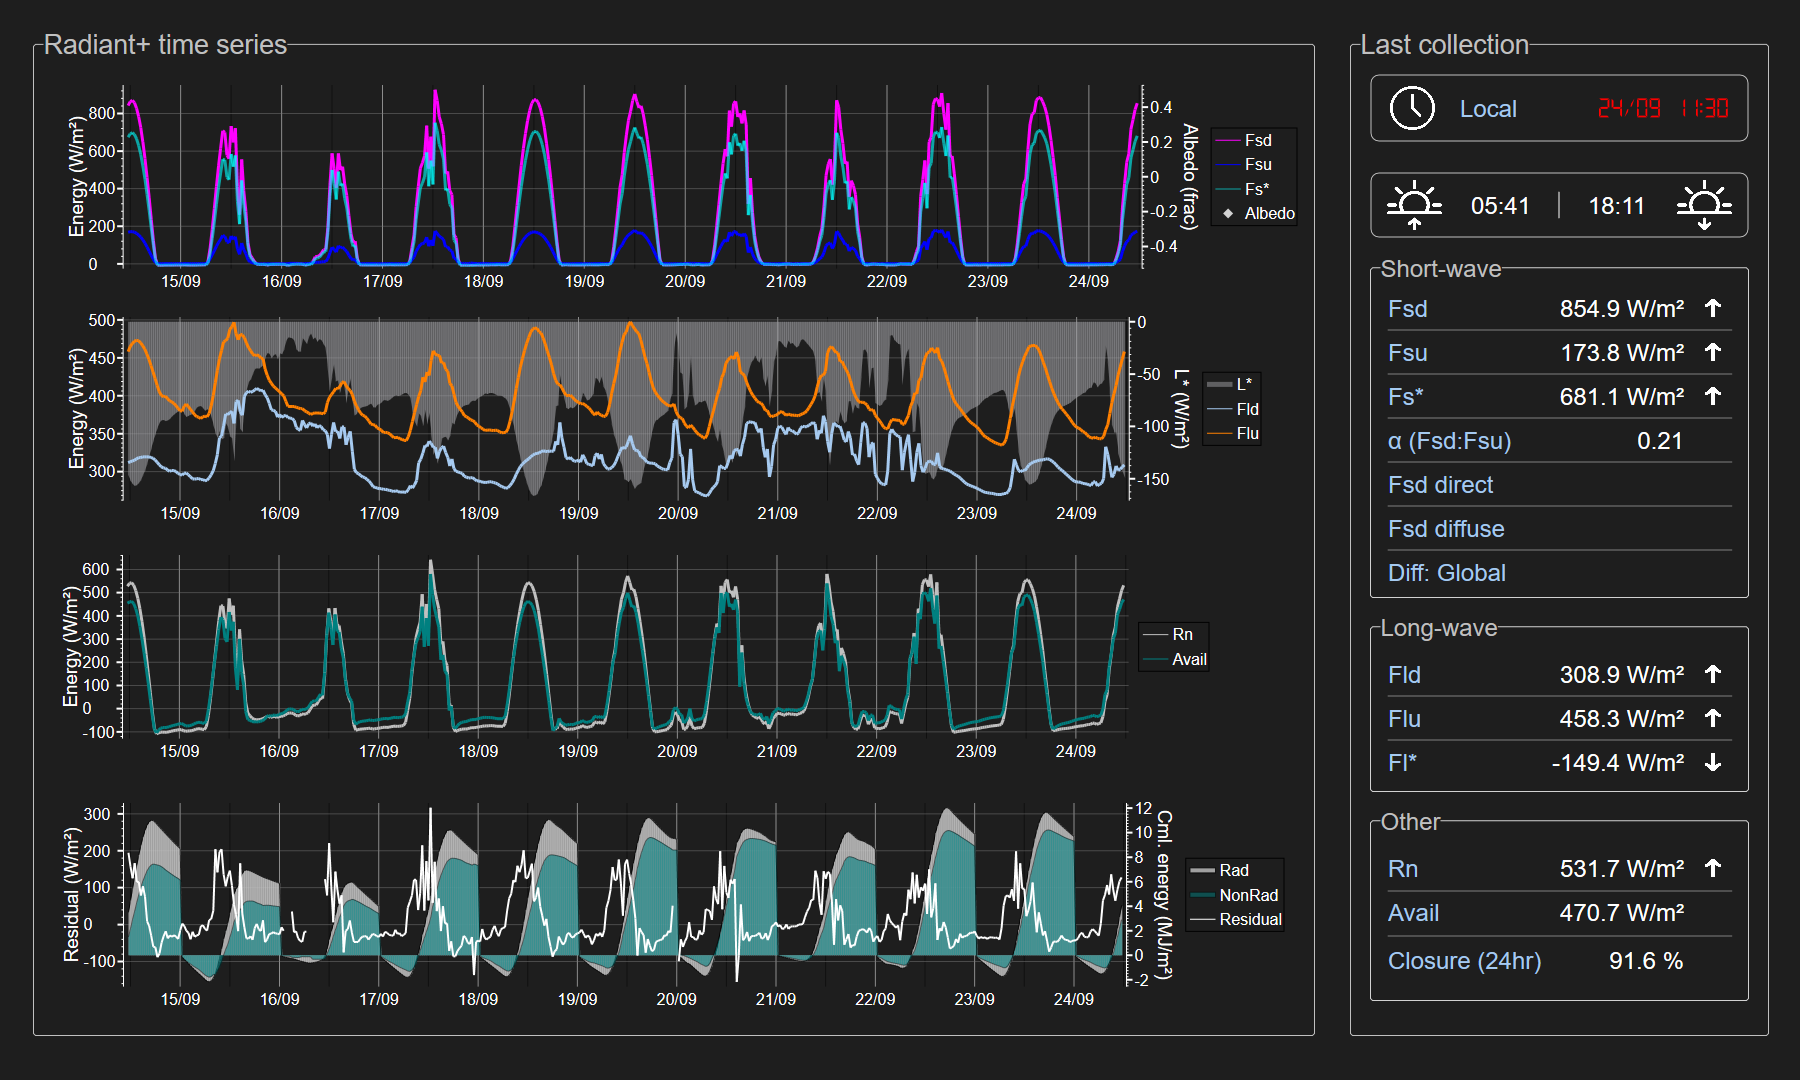1800x1080 pixels.
Task: Click the sunrise icon next to 05:41
Action: pos(1414,206)
